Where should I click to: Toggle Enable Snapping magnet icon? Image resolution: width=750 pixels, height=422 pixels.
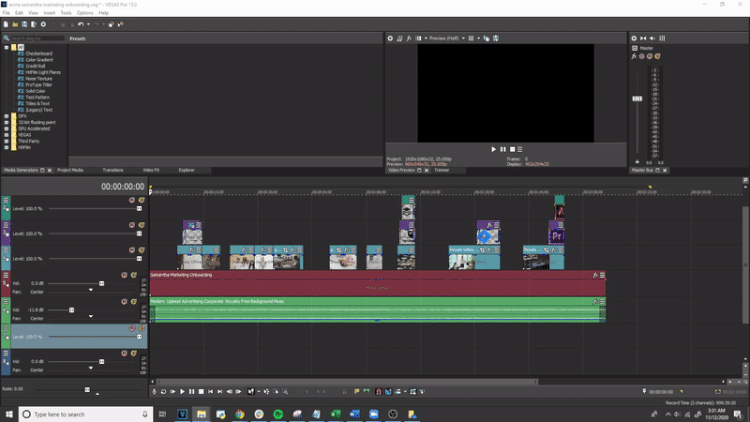point(379,392)
